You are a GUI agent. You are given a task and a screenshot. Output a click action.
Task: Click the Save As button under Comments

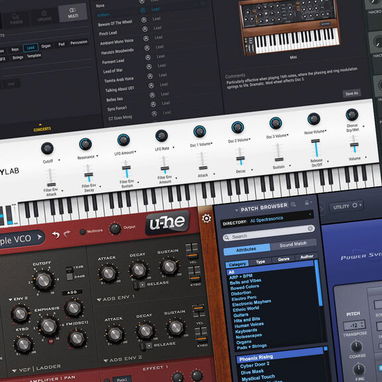(x=352, y=93)
